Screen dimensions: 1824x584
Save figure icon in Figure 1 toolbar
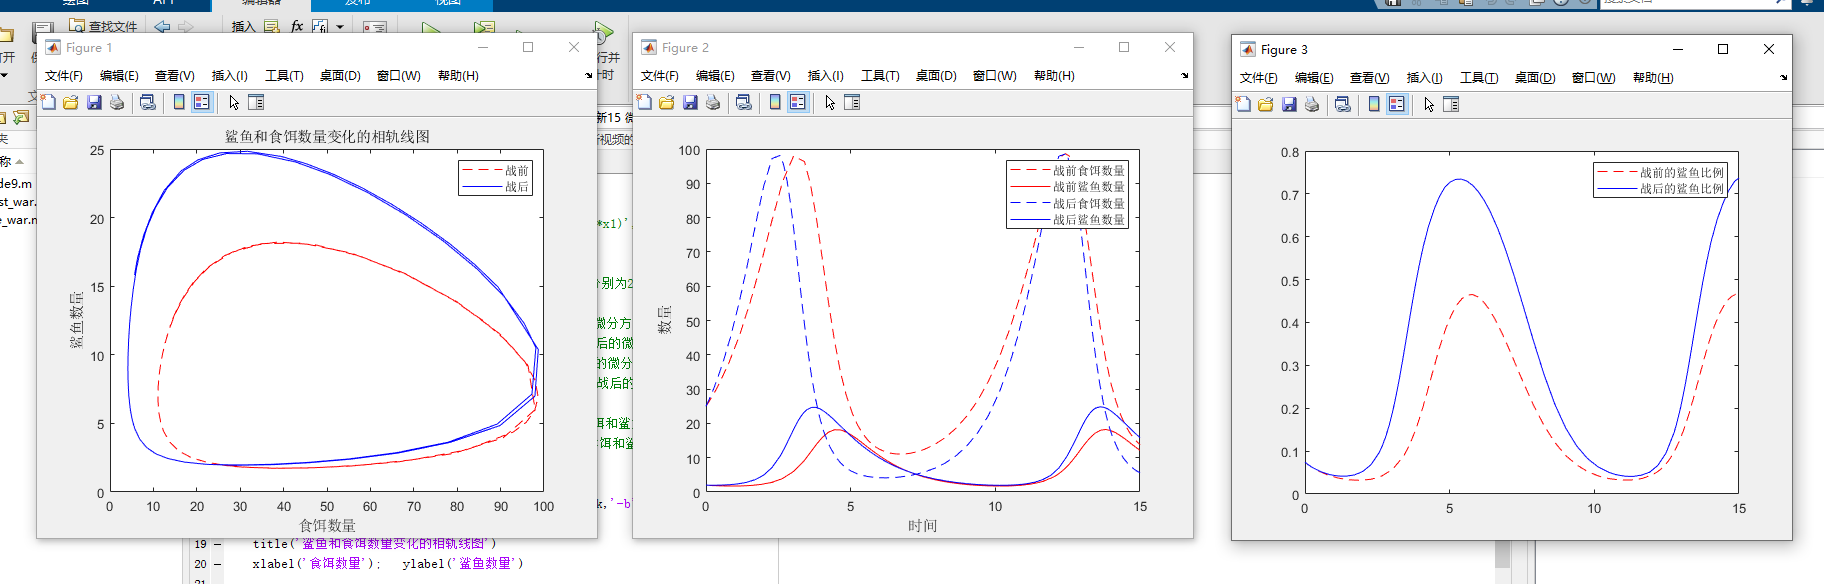click(x=94, y=102)
